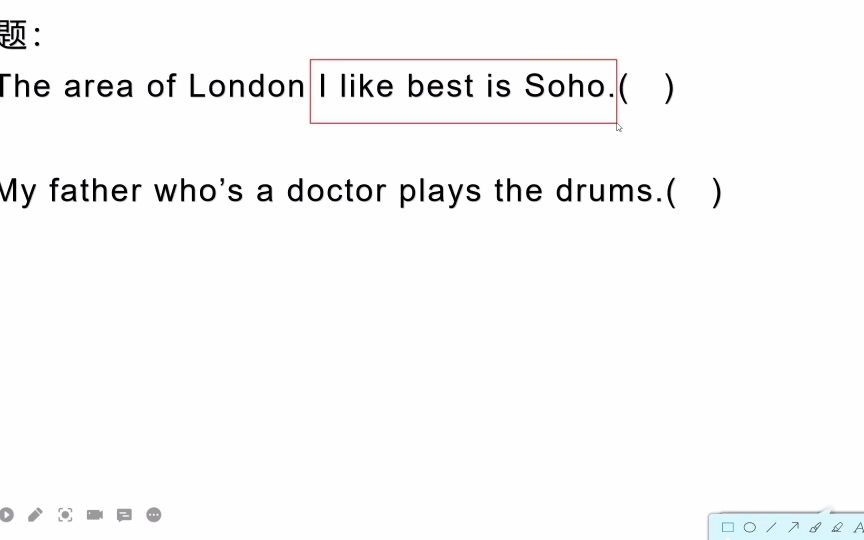Select the pencil annotation tool
This screenshot has height=540, width=864.
[35, 515]
